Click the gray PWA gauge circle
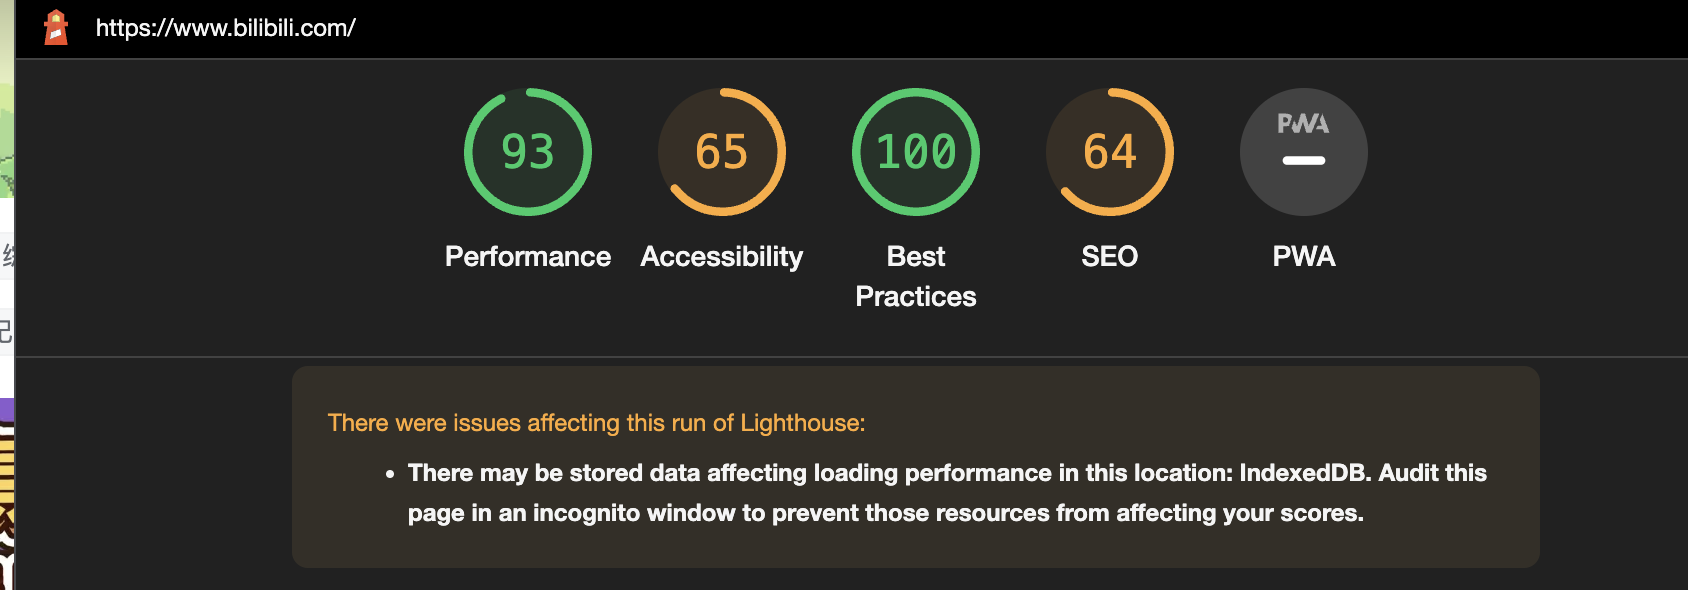1688x590 pixels. tap(1304, 152)
